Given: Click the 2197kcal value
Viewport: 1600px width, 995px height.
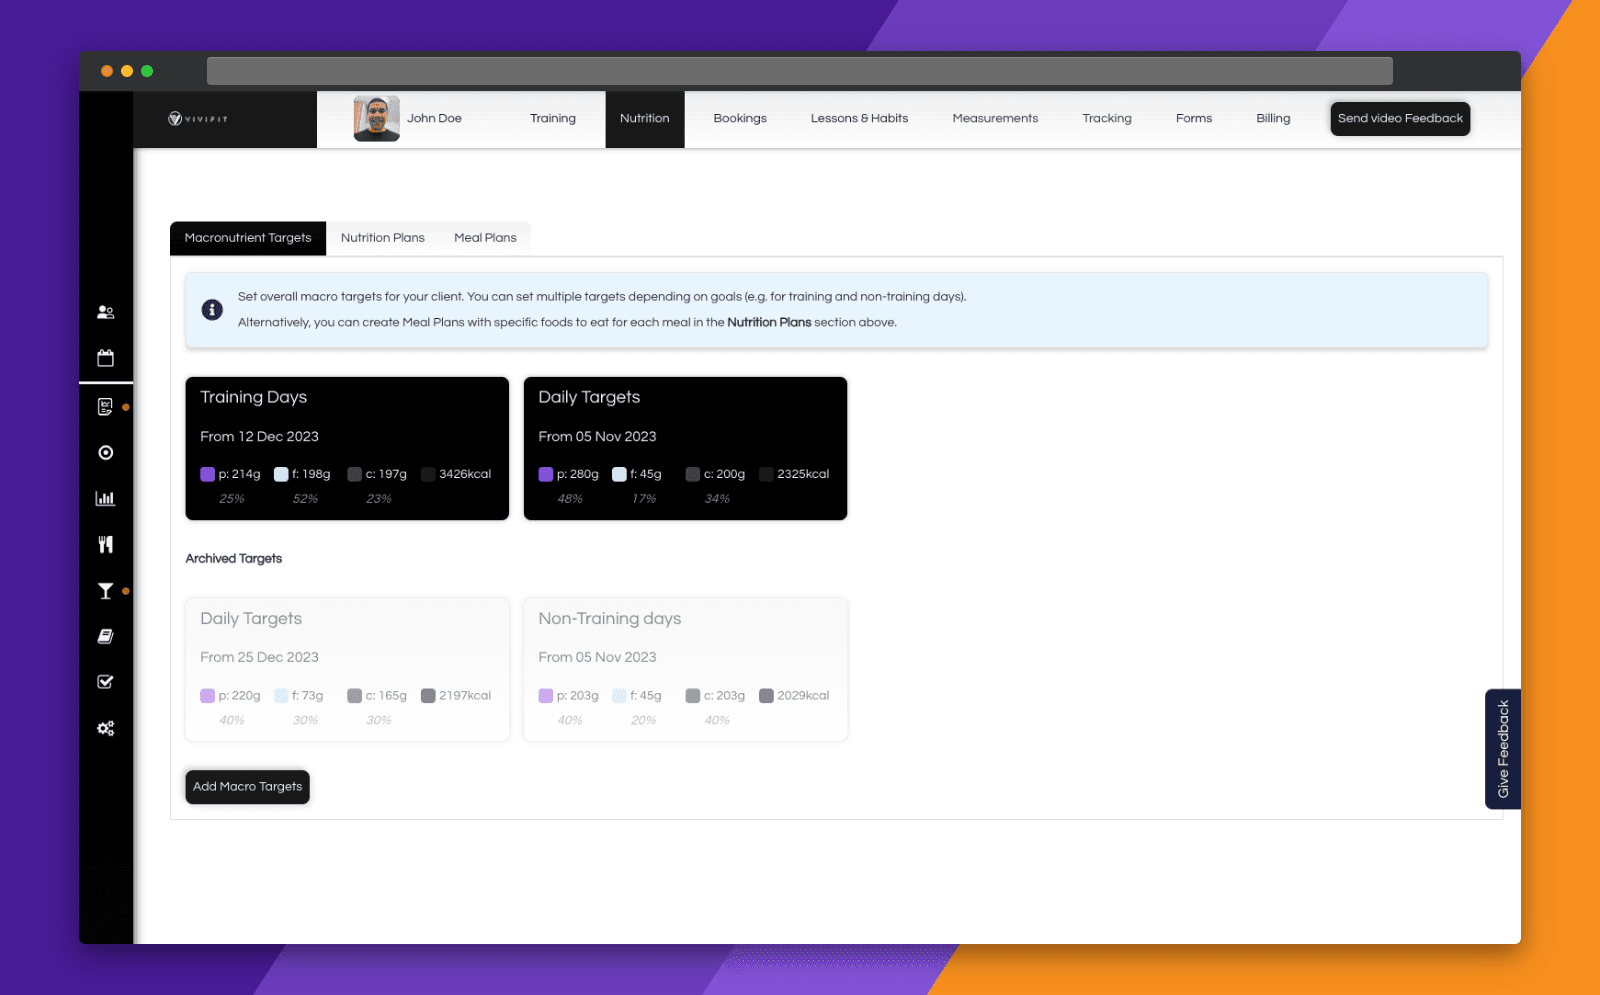Looking at the screenshot, I should tap(465, 696).
